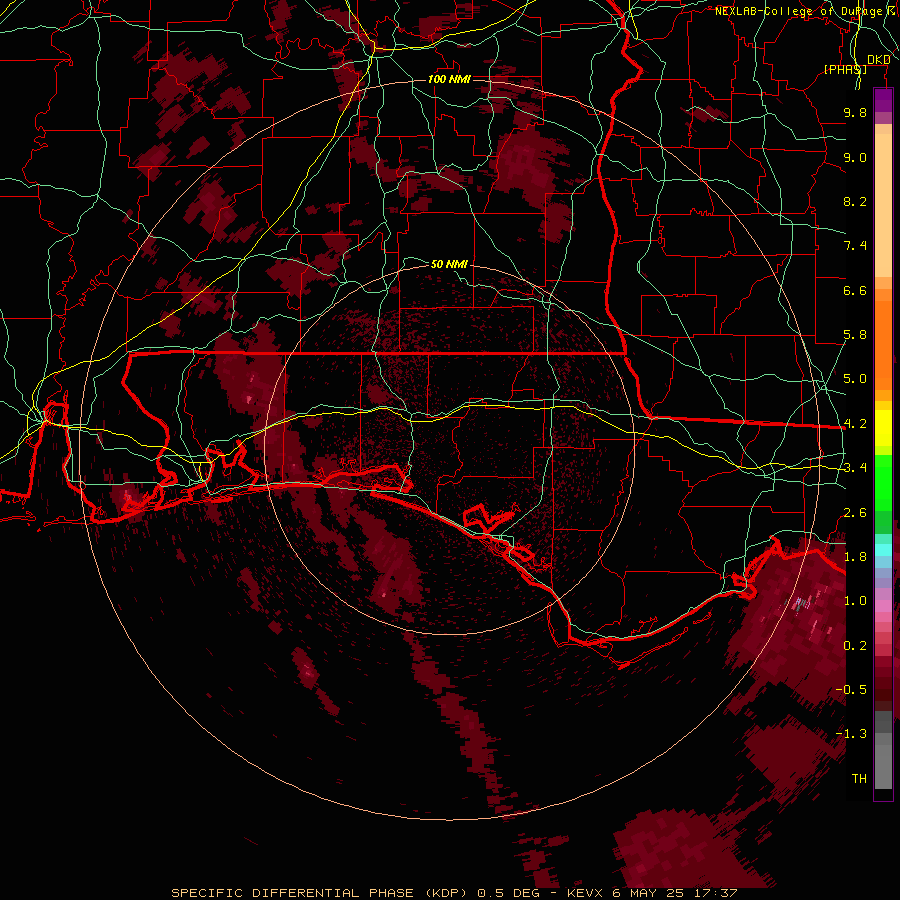The image size is (900, 900).
Task: Click the orange segment of the color bar
Action: (883, 344)
